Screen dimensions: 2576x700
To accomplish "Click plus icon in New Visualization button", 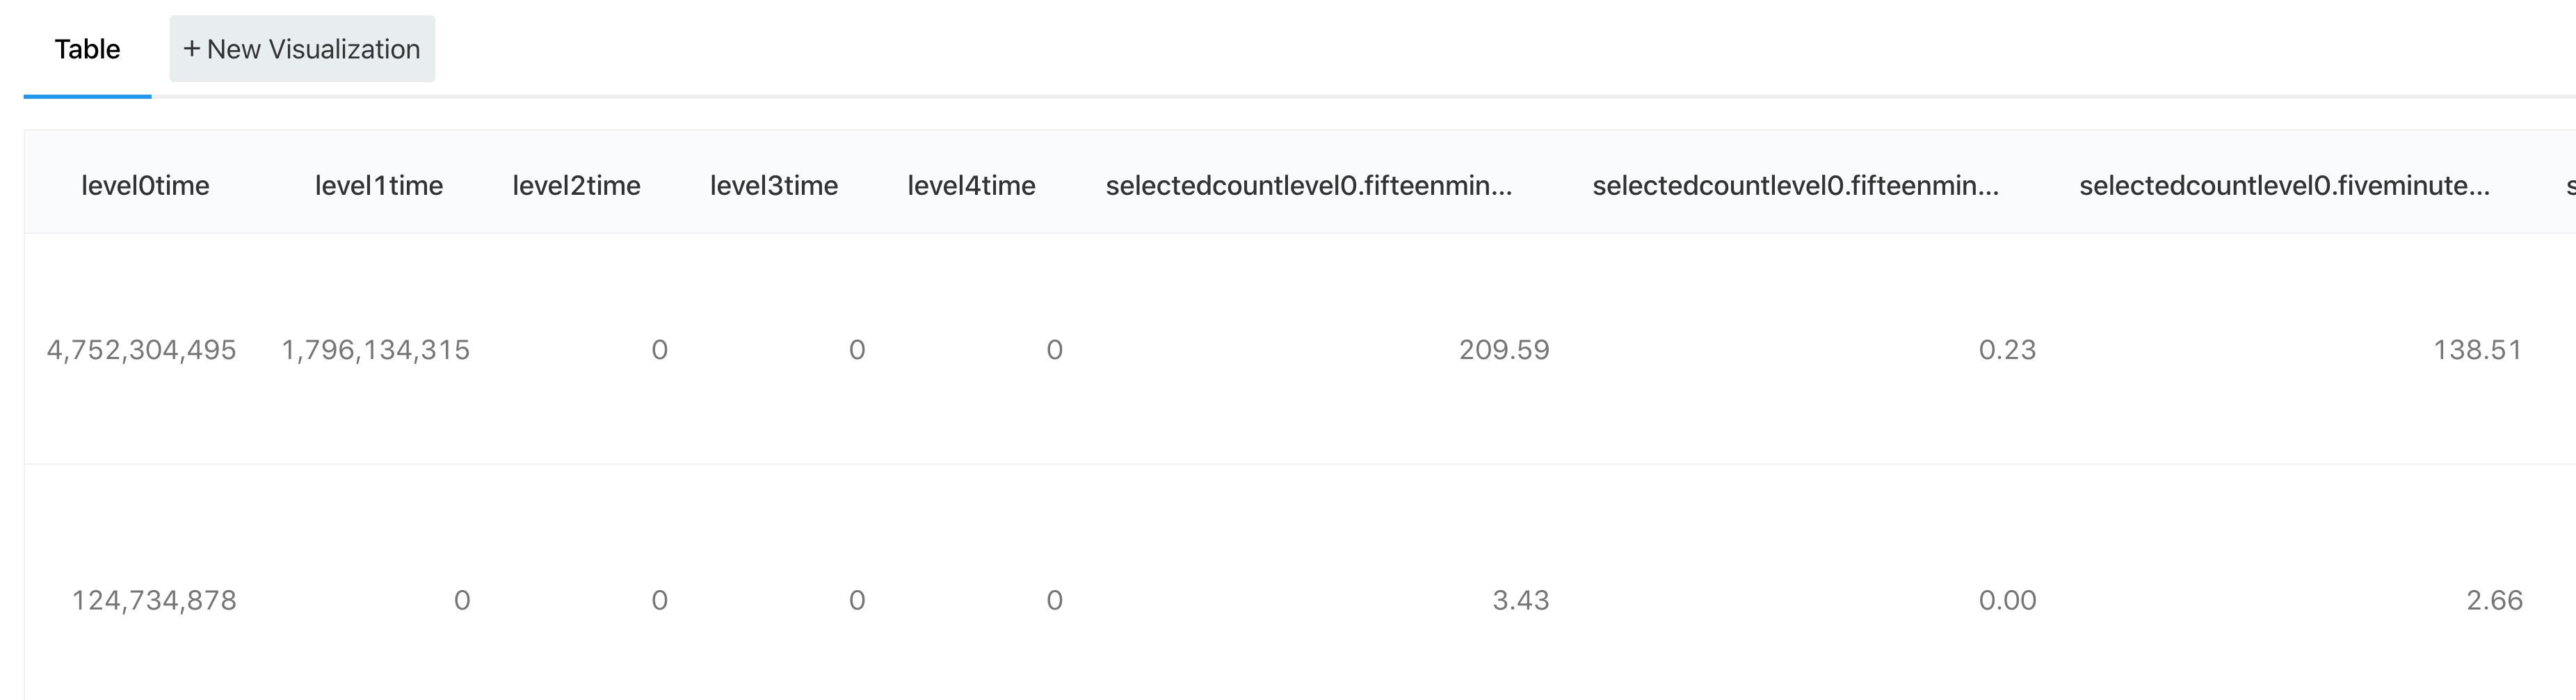I will coord(192,49).
